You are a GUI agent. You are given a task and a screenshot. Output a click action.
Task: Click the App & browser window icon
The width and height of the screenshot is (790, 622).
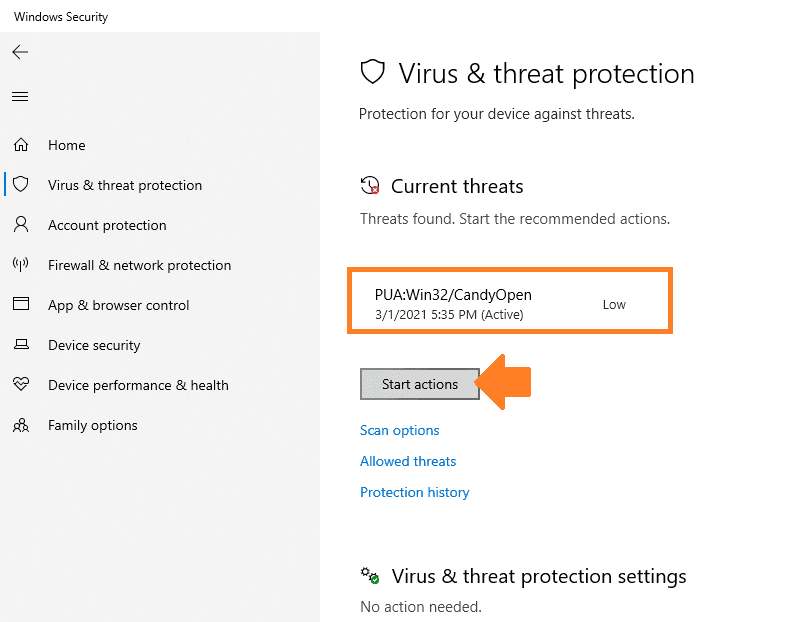pos(21,304)
